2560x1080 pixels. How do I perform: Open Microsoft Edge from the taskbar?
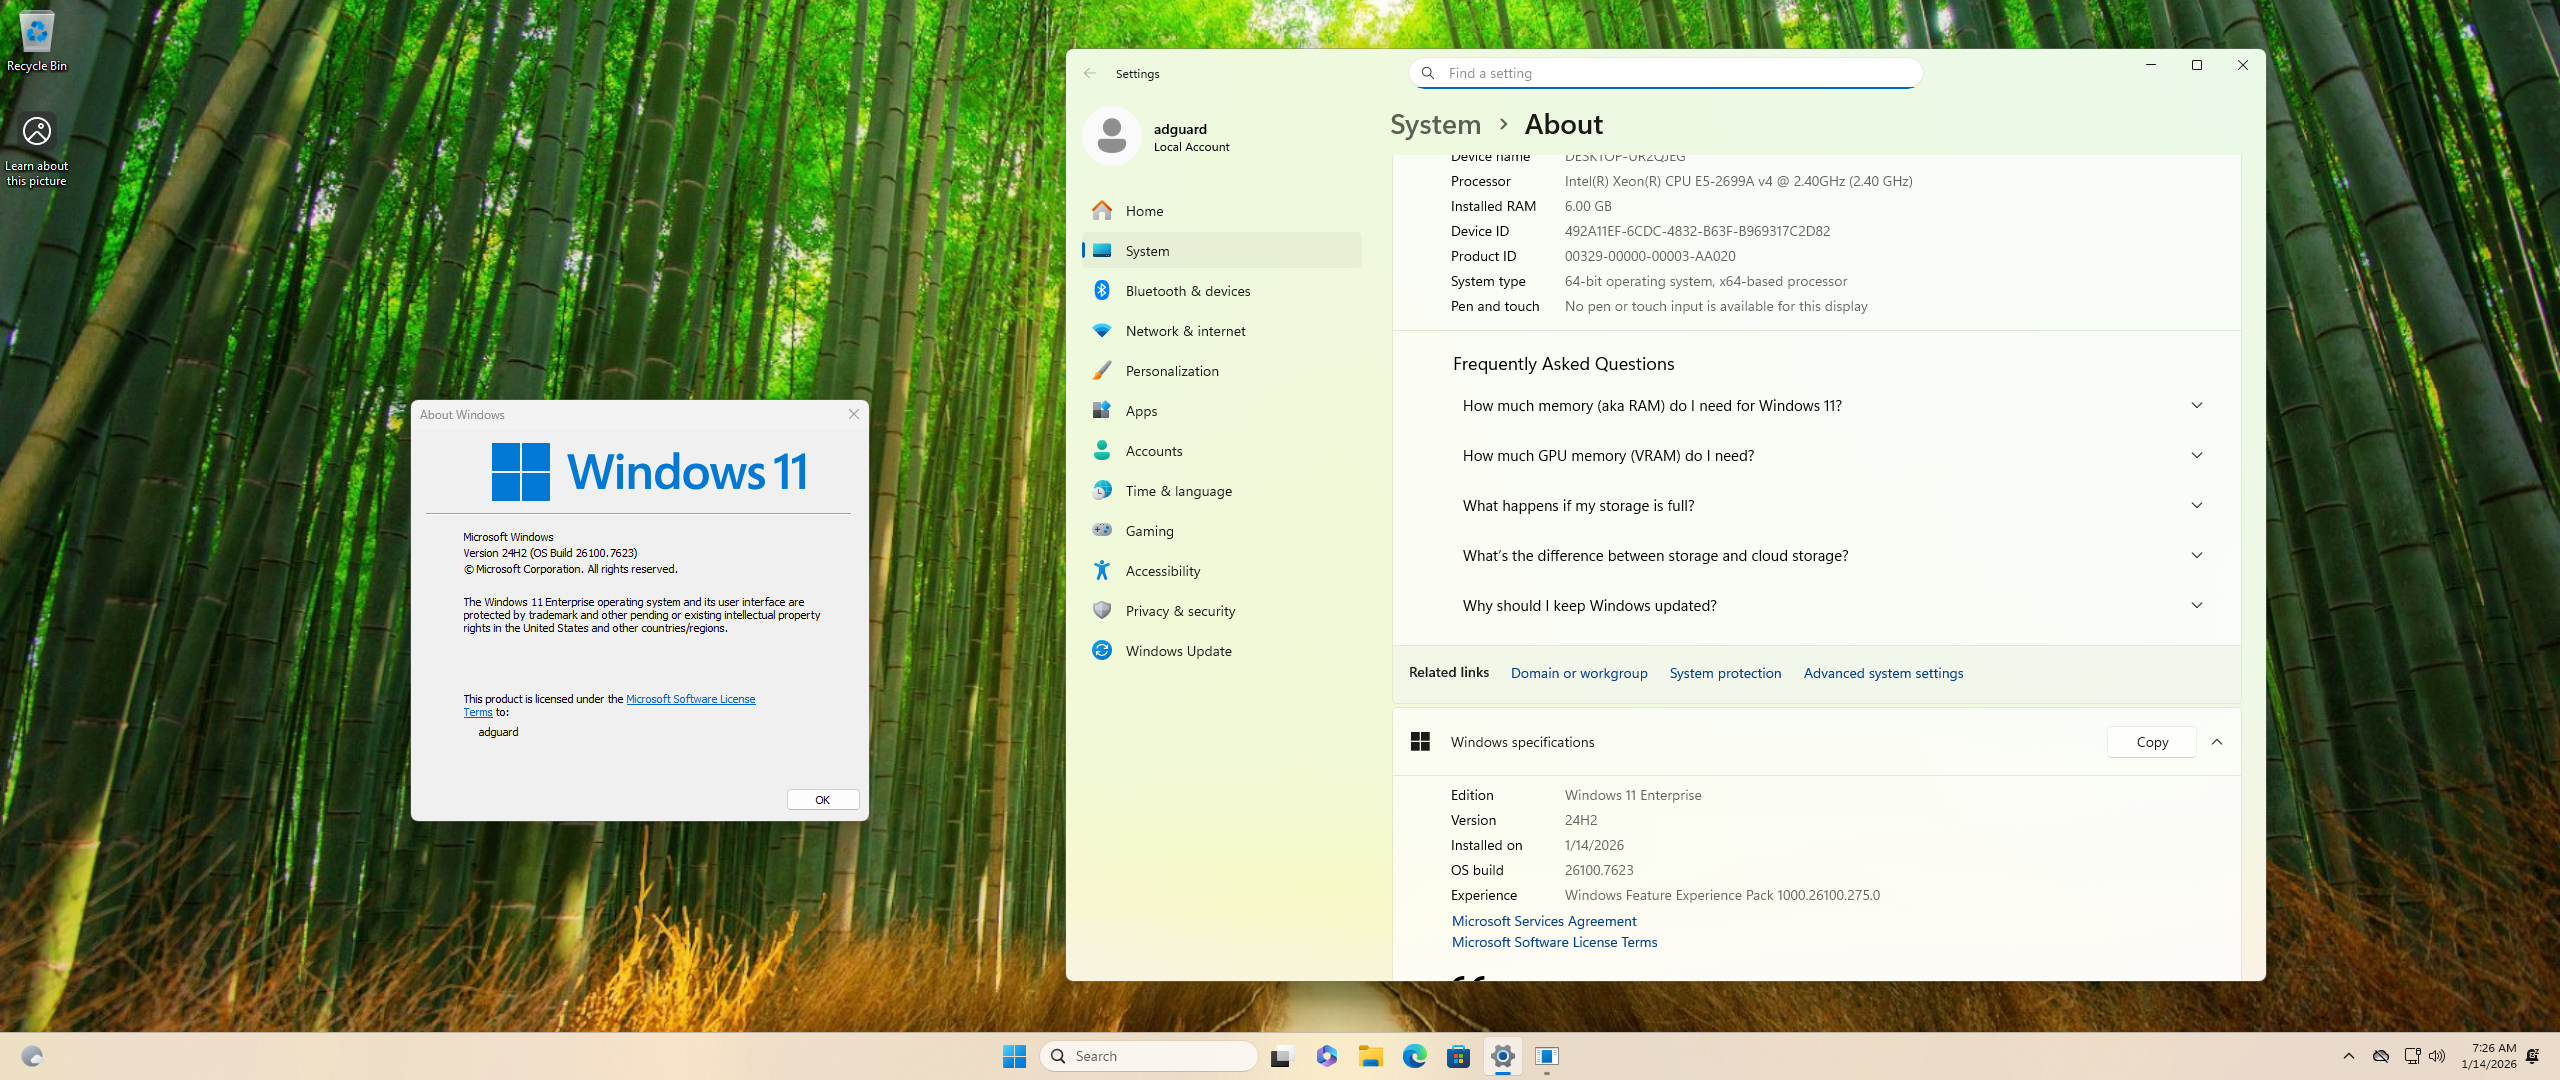pyautogui.click(x=1414, y=1056)
